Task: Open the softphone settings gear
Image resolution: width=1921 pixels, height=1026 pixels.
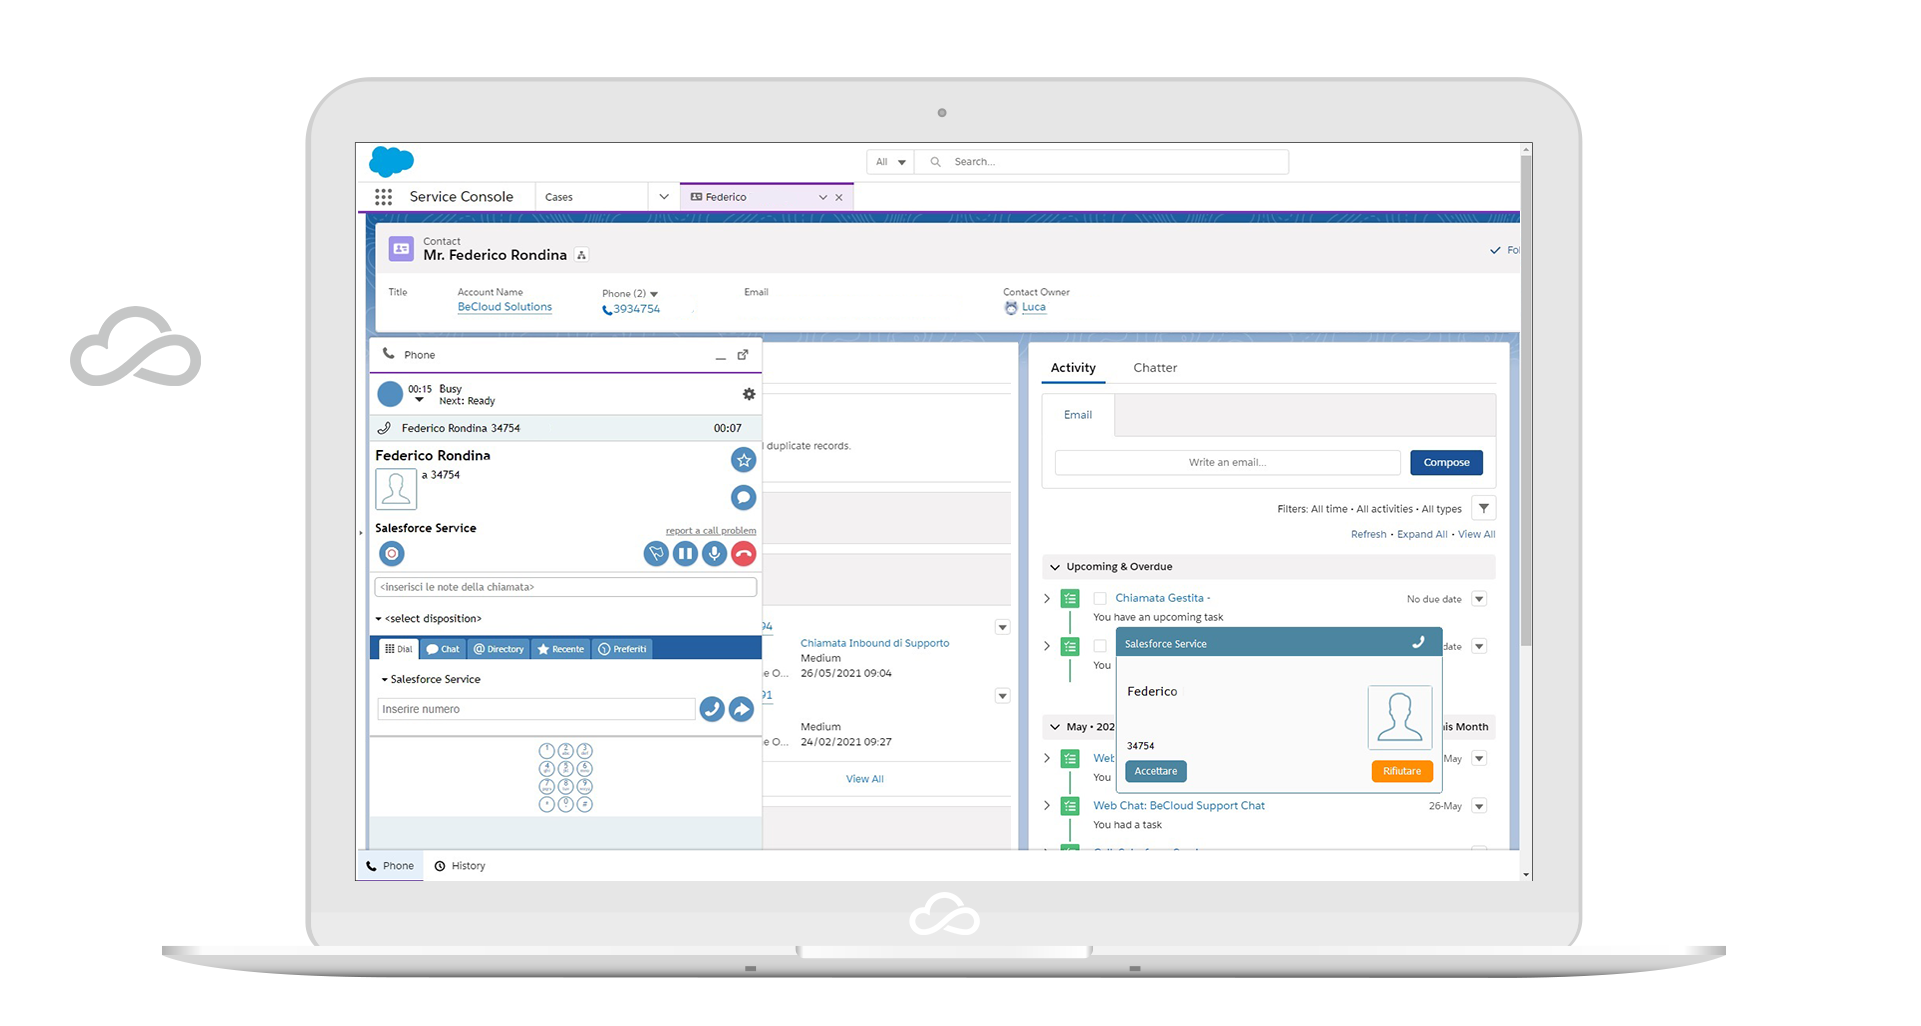Action: click(749, 395)
